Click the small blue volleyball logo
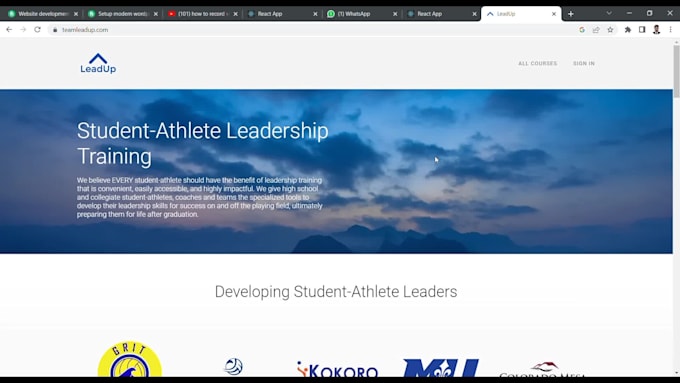Viewport: 680px width, 383px height. [x=233, y=367]
